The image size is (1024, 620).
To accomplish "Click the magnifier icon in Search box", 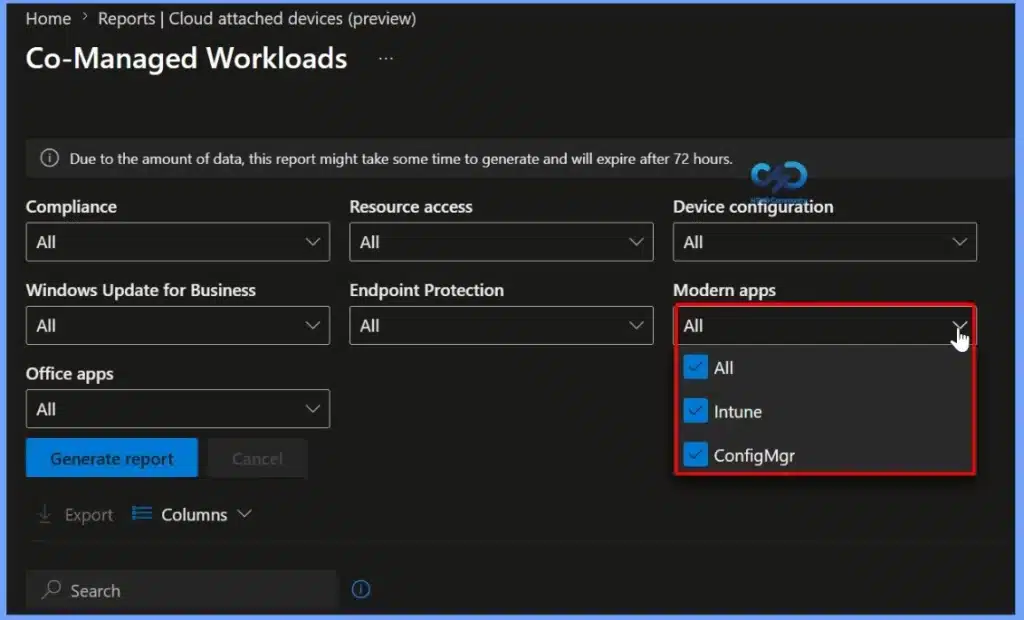I will (x=51, y=589).
